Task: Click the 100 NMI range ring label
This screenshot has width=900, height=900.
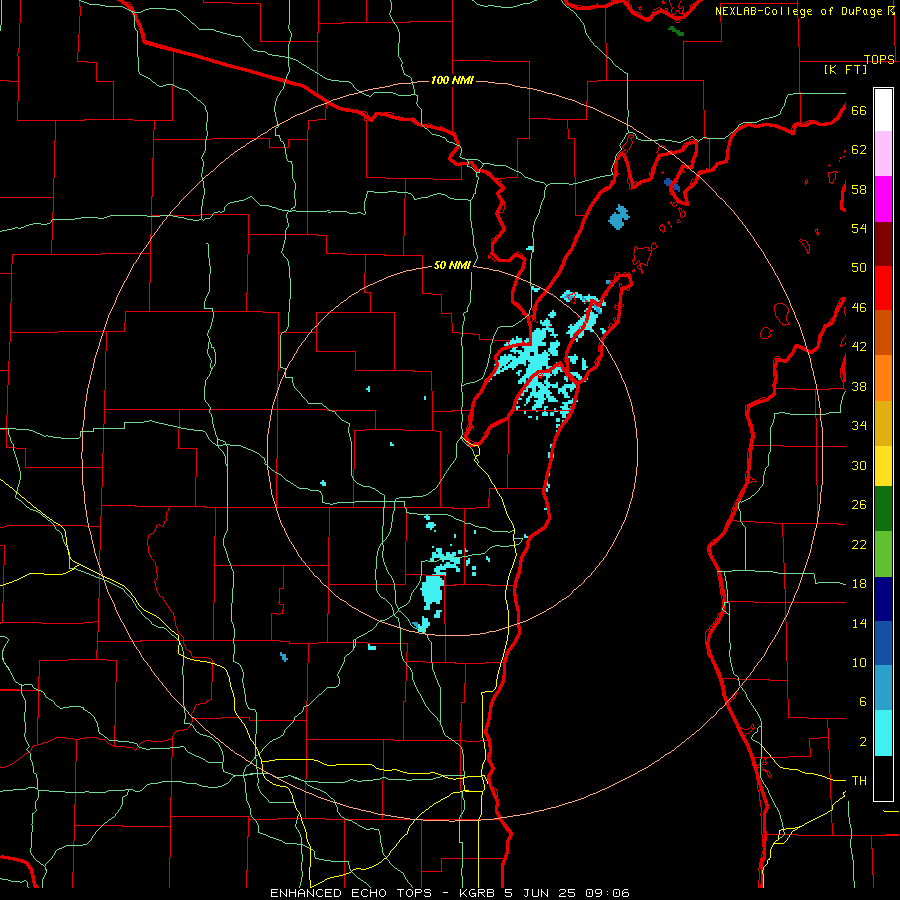Action: click(x=452, y=80)
